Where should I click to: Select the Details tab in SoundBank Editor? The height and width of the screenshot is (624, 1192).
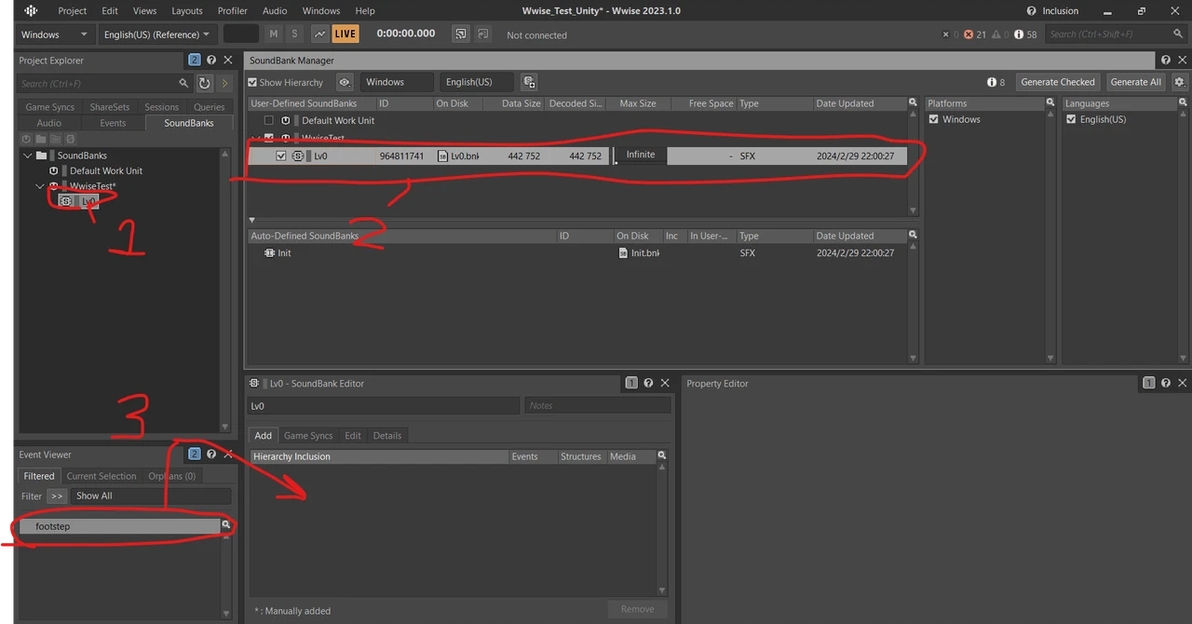click(x=387, y=436)
